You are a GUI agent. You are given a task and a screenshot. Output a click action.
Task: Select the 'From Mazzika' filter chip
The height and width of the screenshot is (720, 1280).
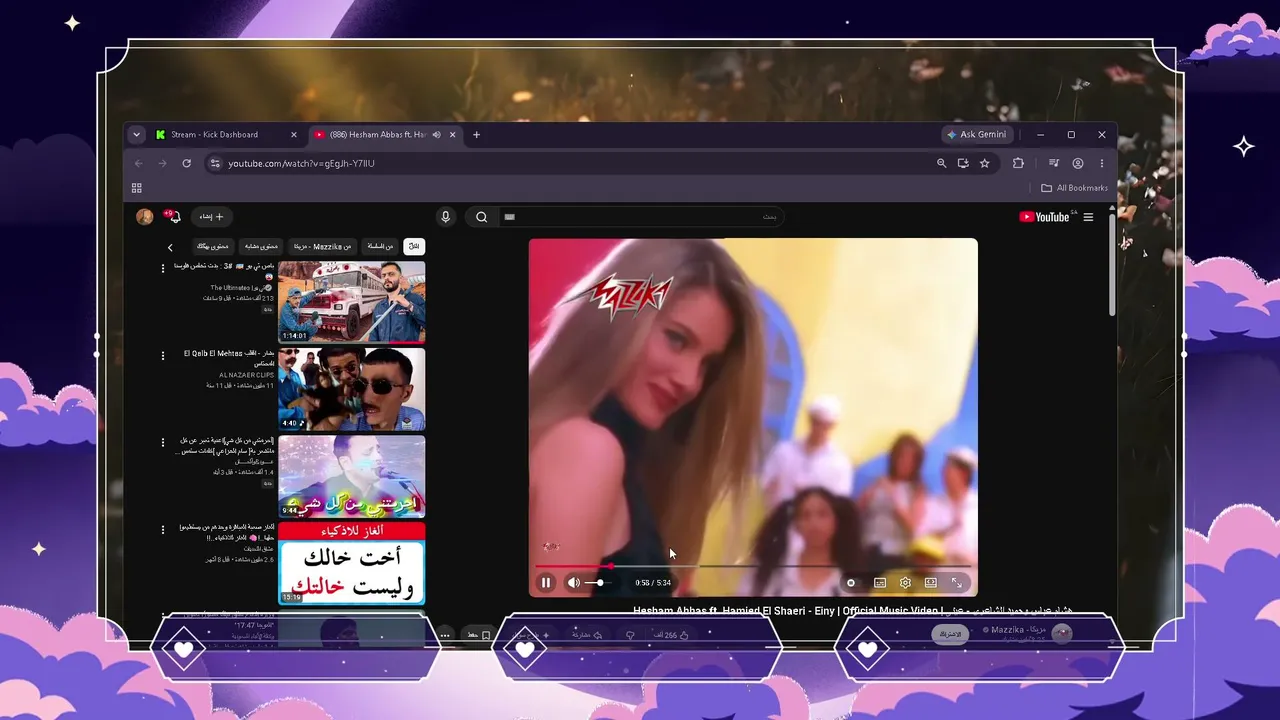click(322, 246)
